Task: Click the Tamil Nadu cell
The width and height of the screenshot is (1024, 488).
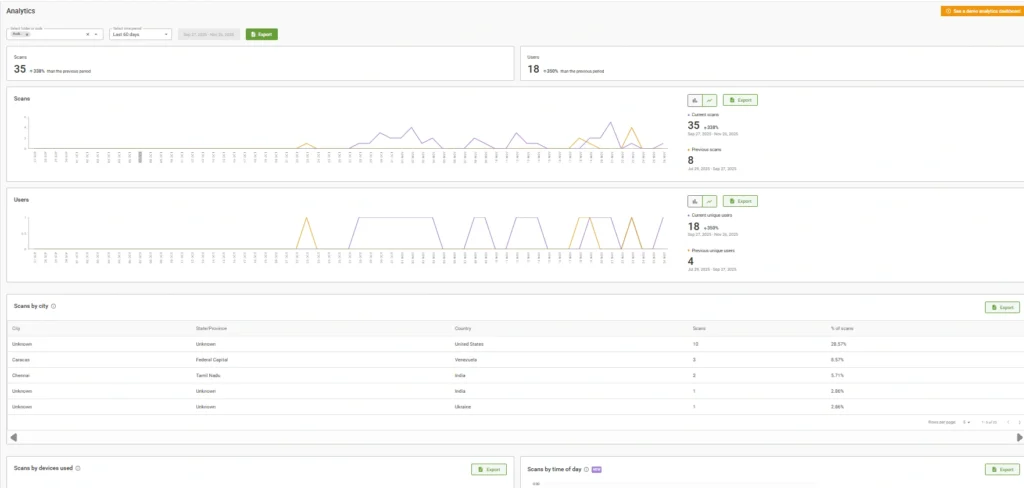Action: point(208,375)
